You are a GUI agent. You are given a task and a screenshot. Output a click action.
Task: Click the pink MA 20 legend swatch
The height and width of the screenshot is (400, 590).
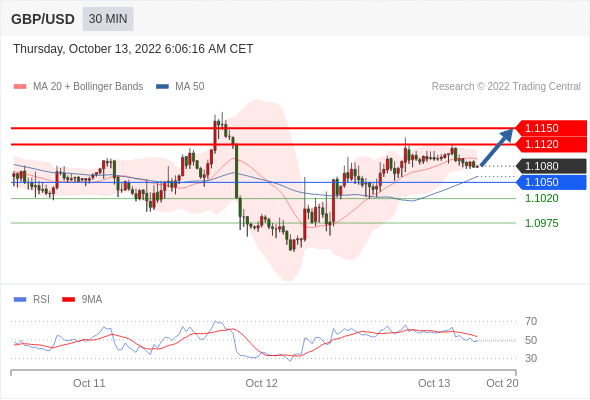[20, 87]
